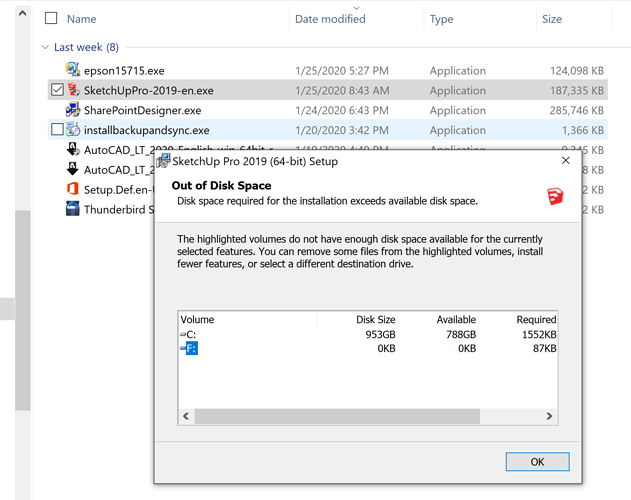The image size is (631, 500).
Task: Sort files by Size column header
Action: click(x=552, y=19)
